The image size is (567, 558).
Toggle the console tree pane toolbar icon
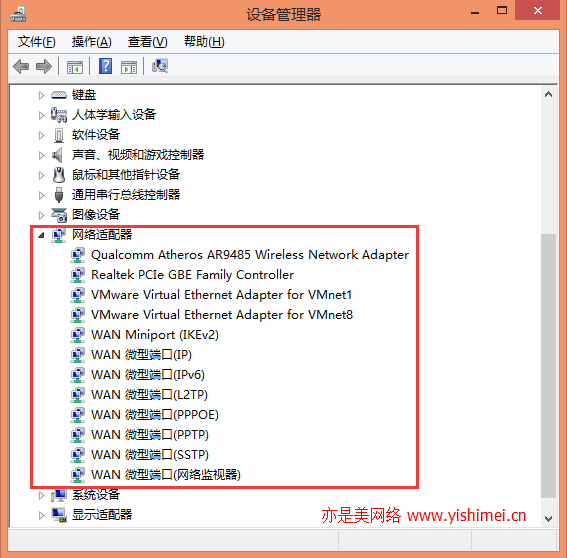[x=74, y=67]
